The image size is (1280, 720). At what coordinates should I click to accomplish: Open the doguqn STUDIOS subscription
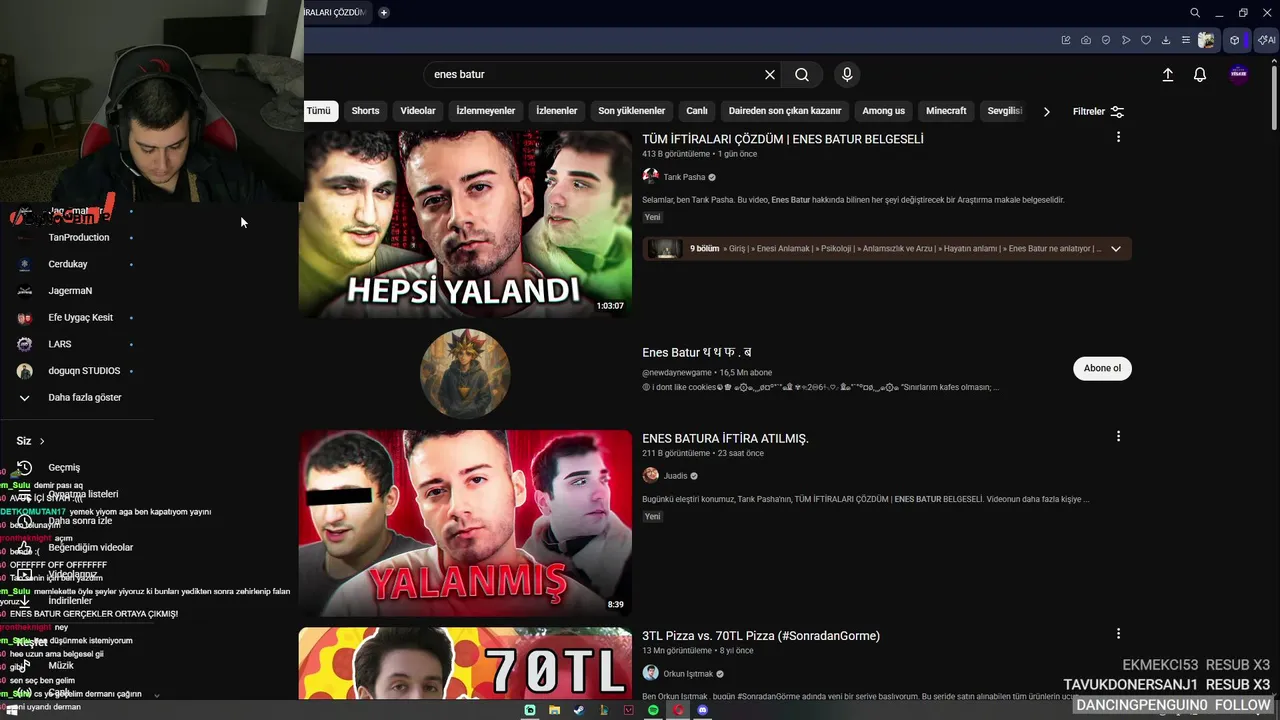coord(84,371)
